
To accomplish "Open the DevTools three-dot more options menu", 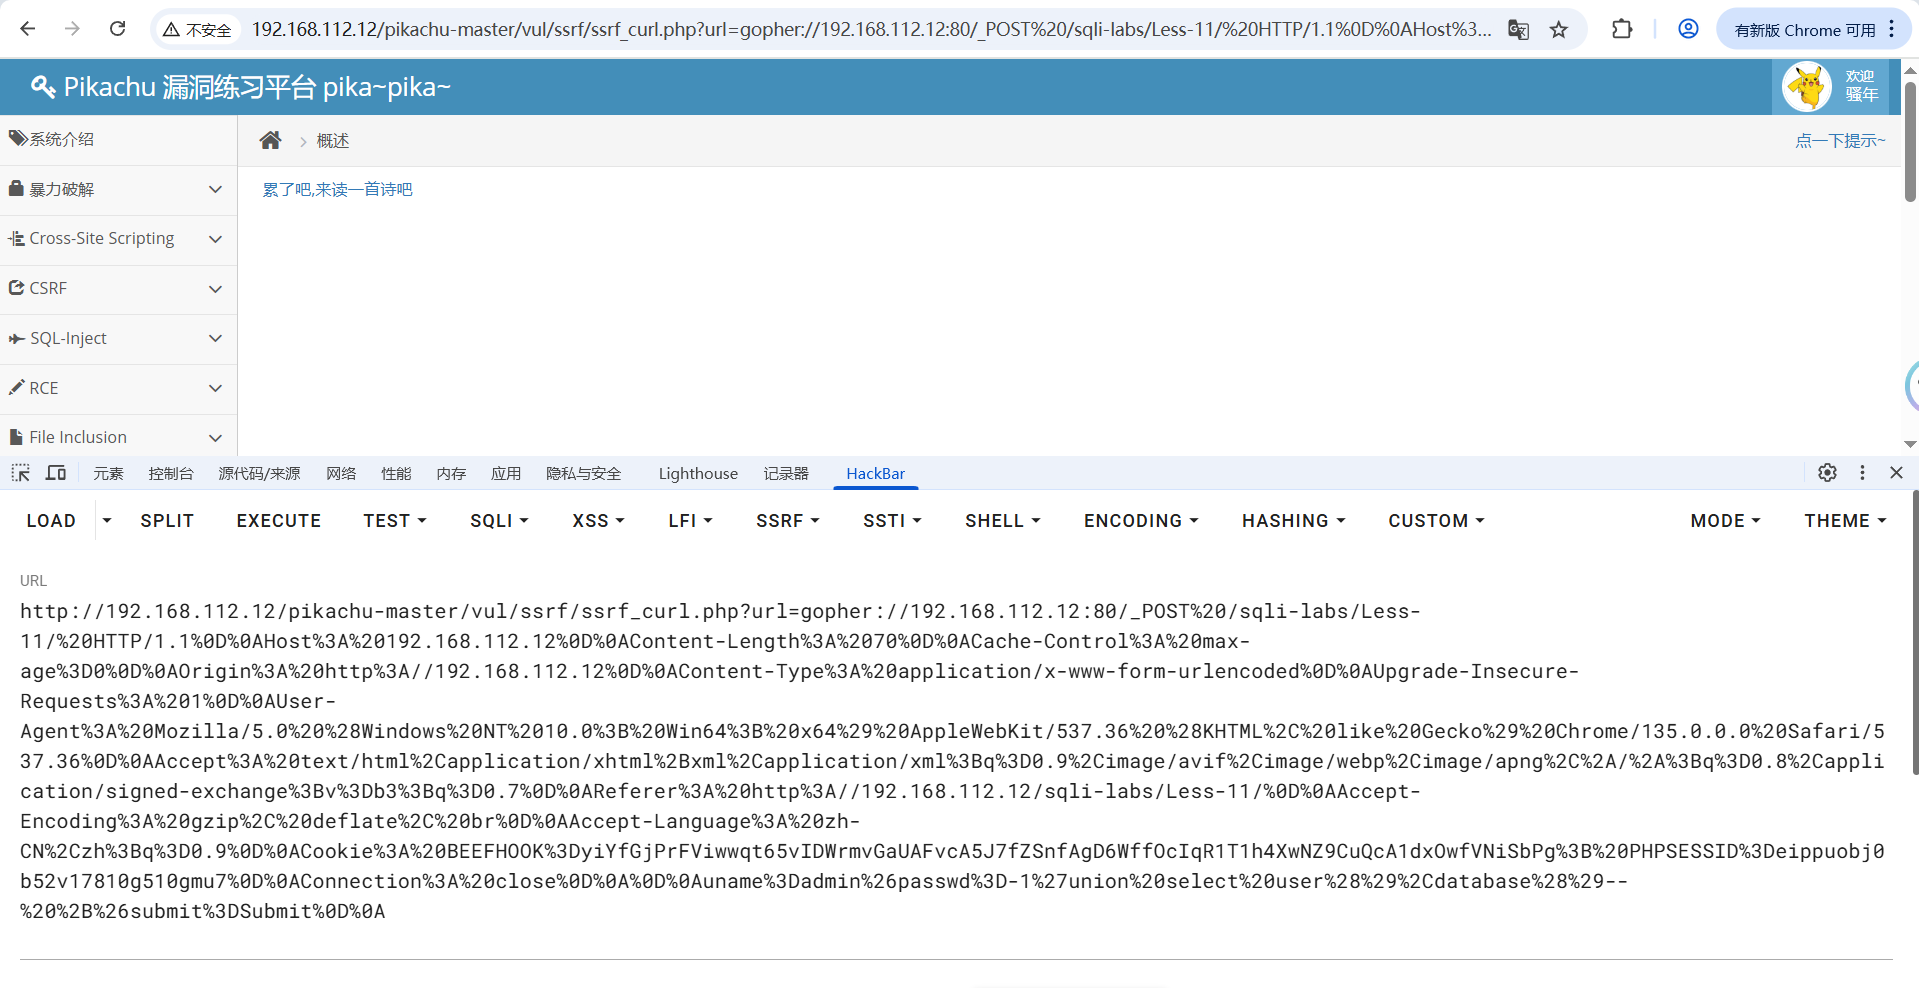I will pos(1862,473).
